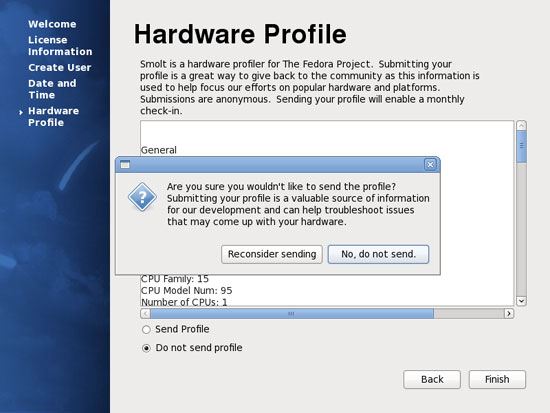The image size is (550, 413).
Task: Select License Information in sidebar
Action: pyautogui.click(x=60, y=46)
